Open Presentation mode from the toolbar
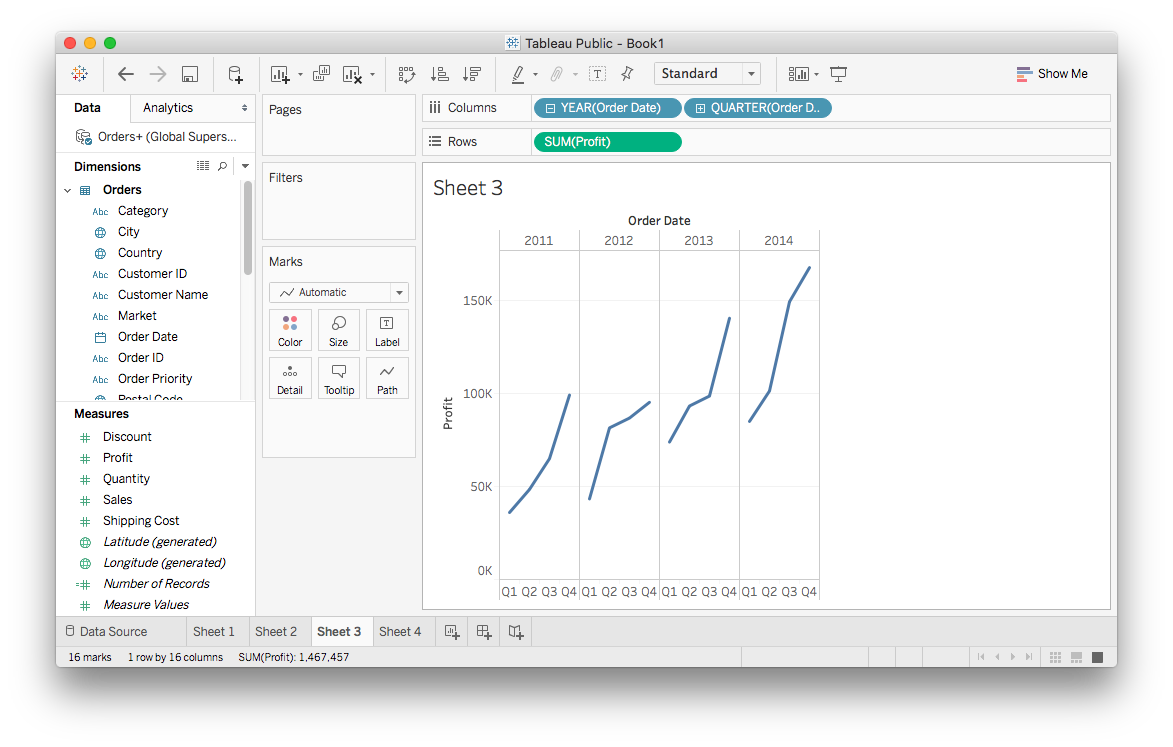This screenshot has width=1173, height=747. pyautogui.click(x=839, y=74)
